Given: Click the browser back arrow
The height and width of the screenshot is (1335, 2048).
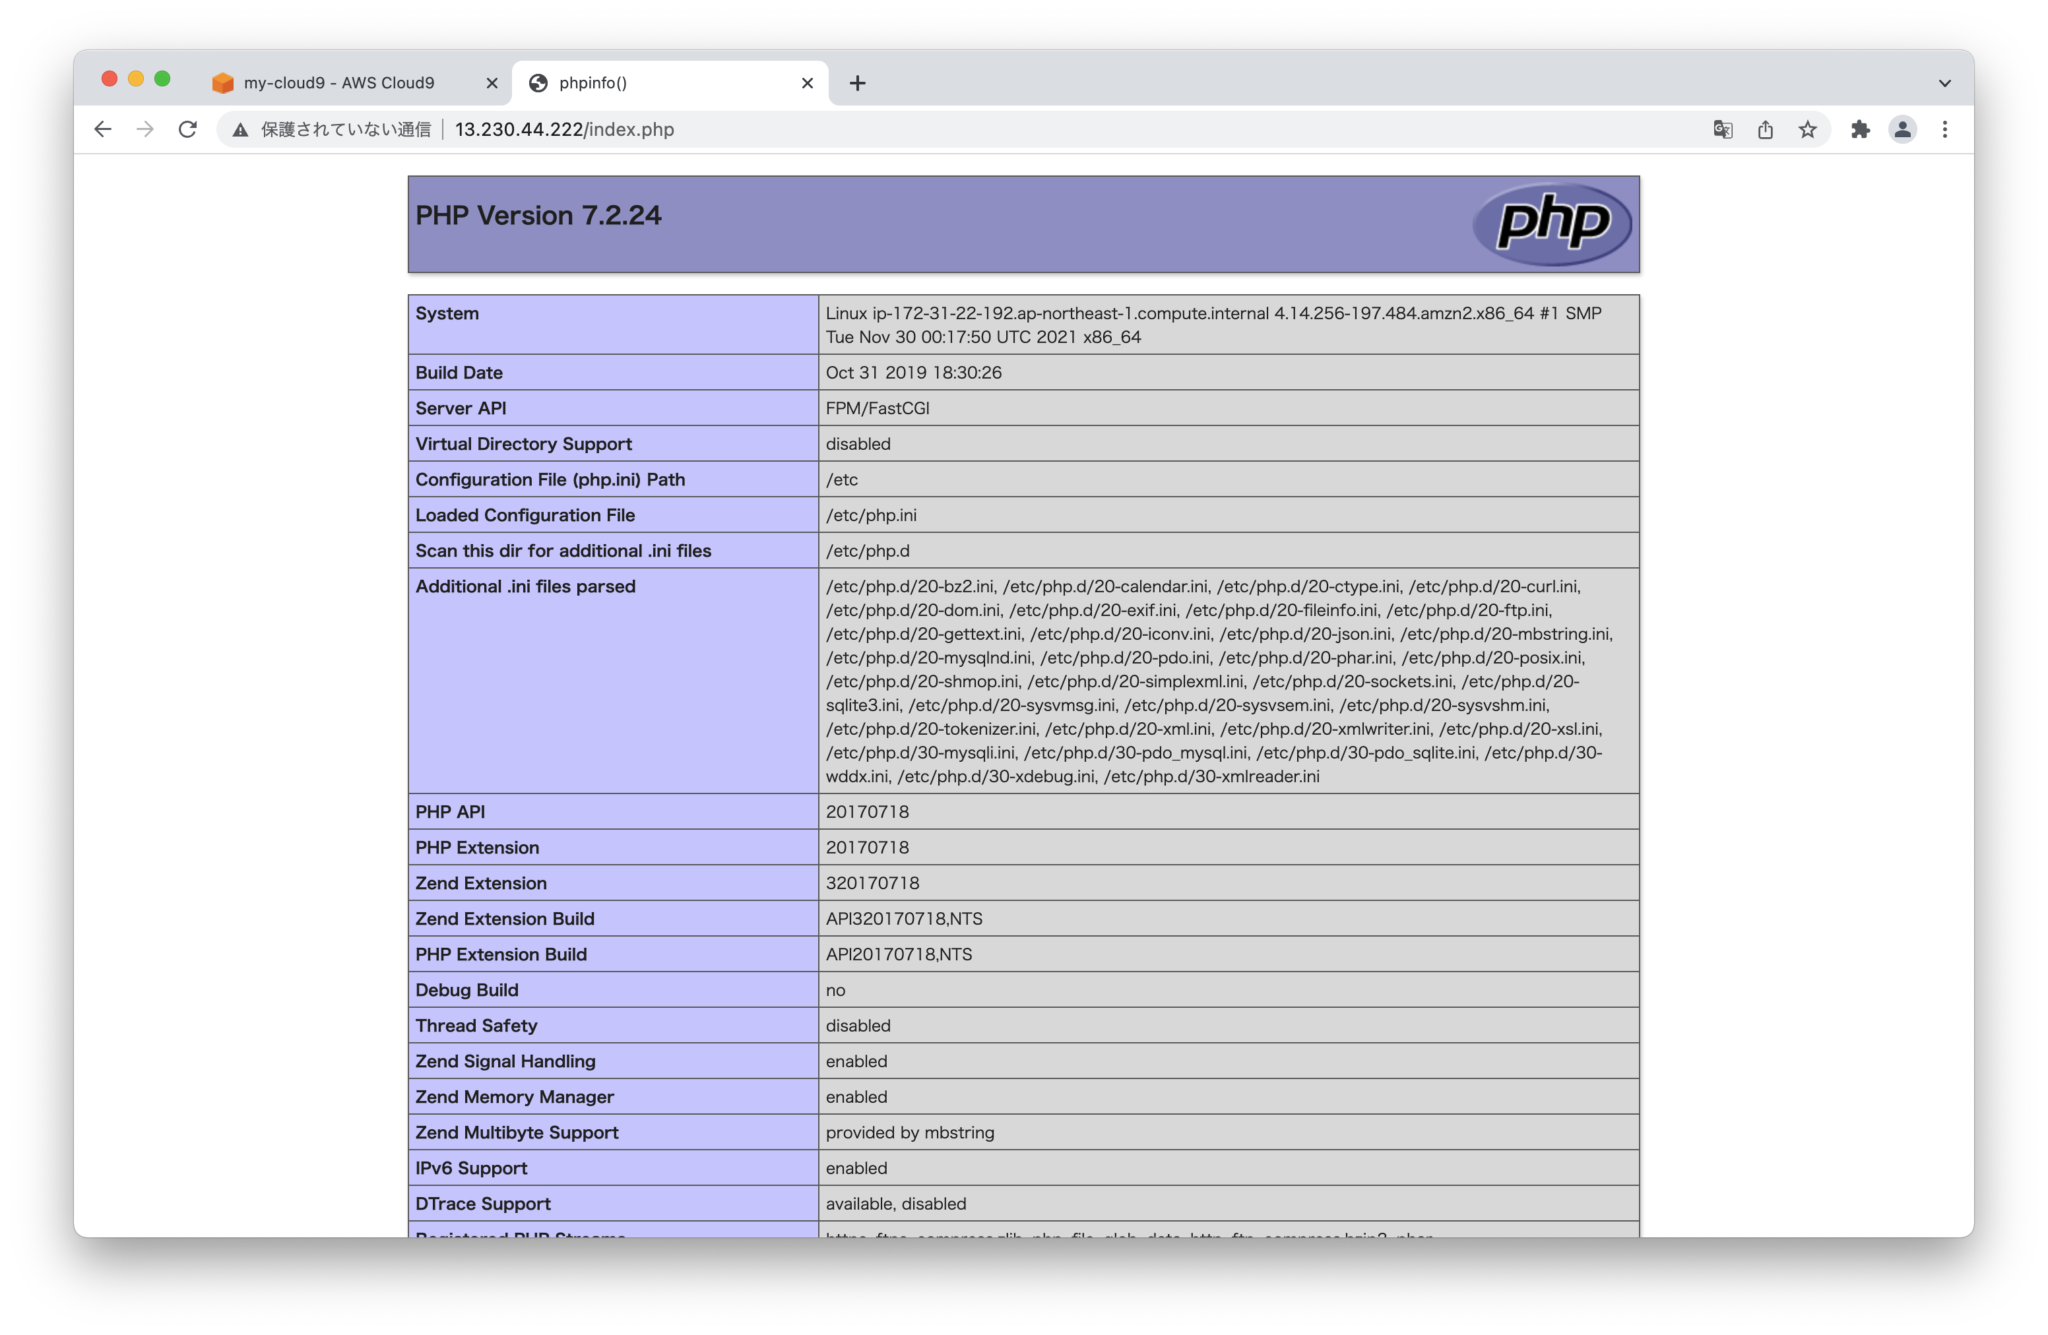Looking at the screenshot, I should pyautogui.click(x=103, y=129).
